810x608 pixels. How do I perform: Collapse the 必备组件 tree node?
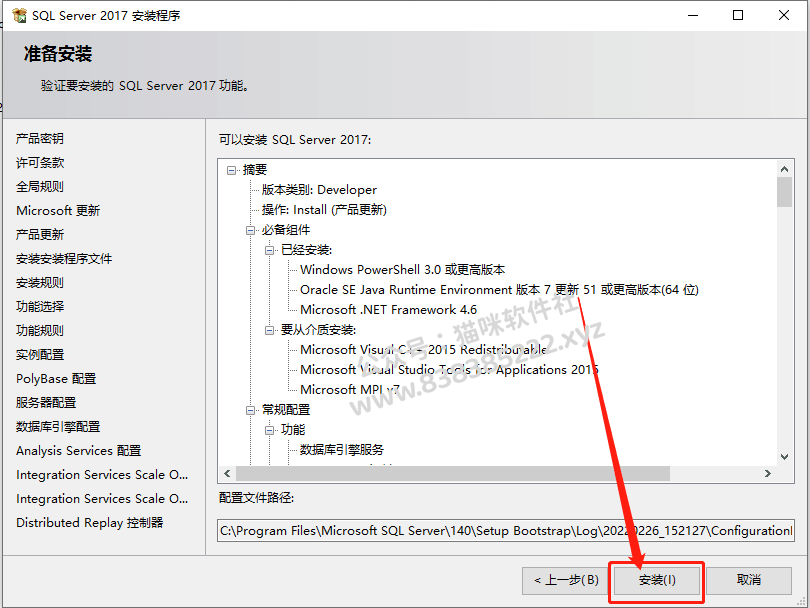(x=251, y=230)
